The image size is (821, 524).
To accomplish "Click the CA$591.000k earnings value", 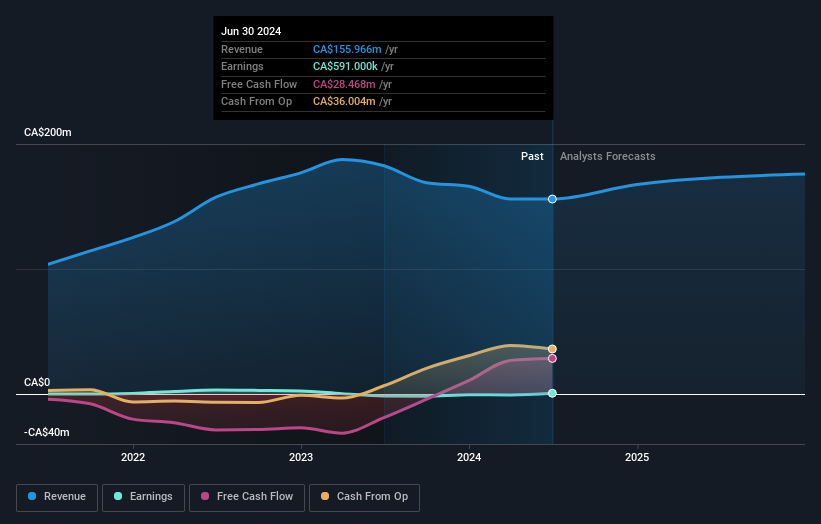I will (345, 66).
